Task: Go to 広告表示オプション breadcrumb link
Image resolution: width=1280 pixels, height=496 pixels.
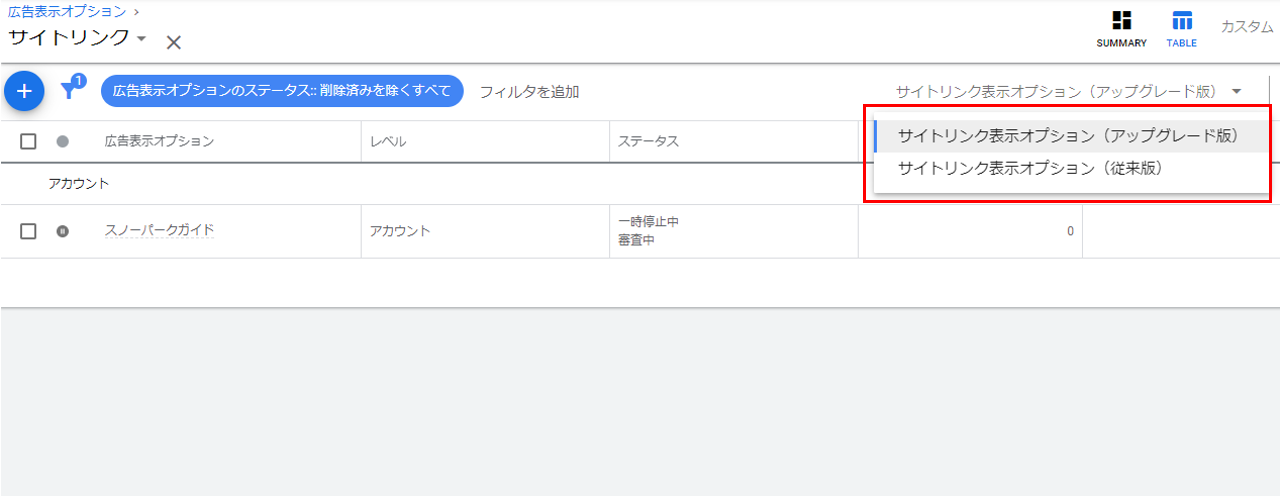Action: (67, 12)
